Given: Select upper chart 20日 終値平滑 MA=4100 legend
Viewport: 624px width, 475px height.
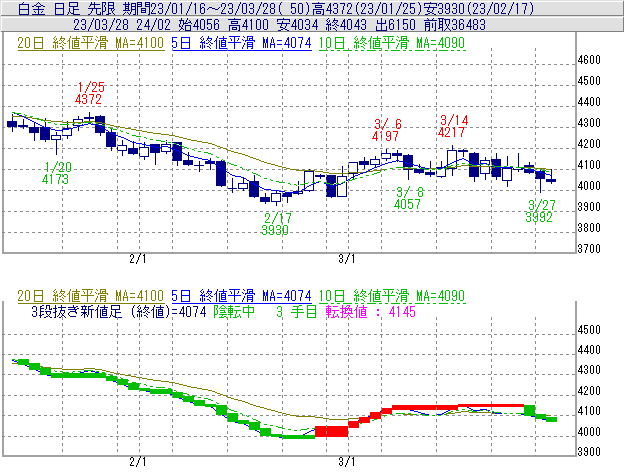Looking at the screenshot, I should click(90, 43).
